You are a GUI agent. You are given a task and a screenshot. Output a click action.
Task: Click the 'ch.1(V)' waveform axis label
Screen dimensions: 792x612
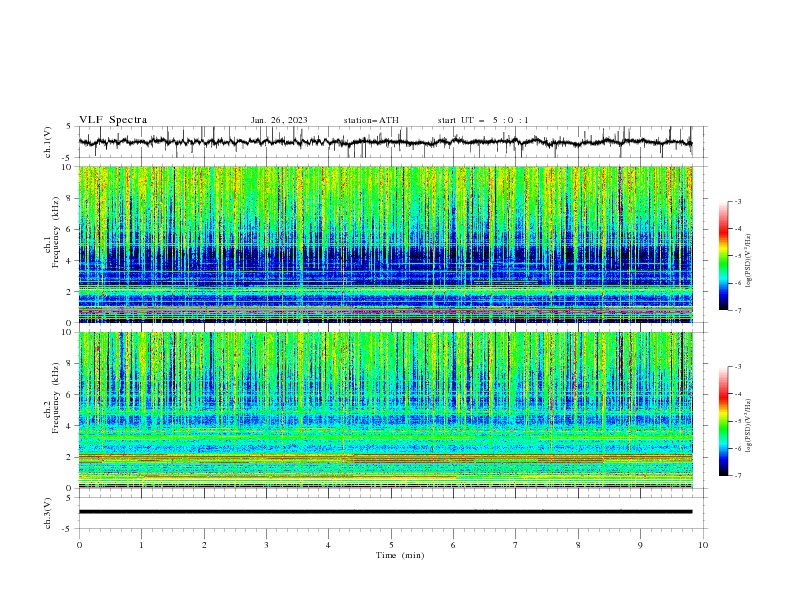tap(48, 142)
